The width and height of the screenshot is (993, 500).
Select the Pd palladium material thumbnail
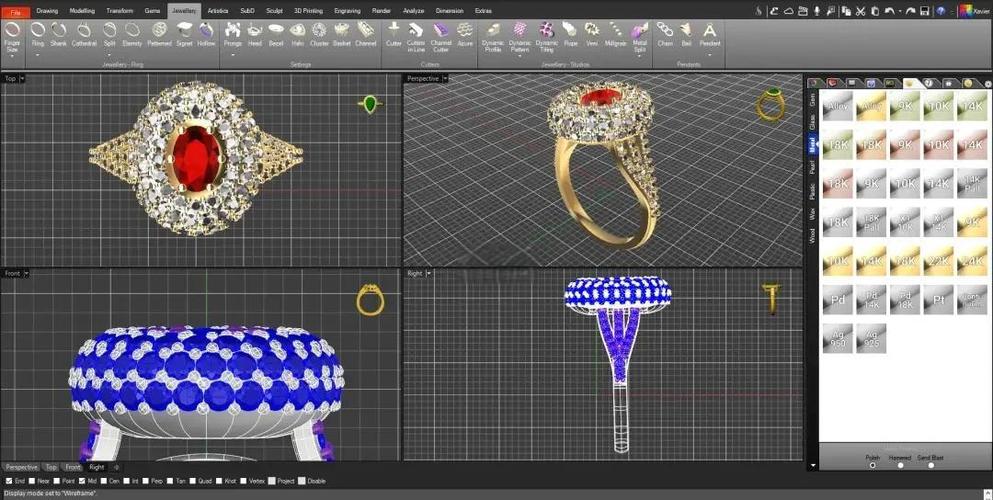838,300
